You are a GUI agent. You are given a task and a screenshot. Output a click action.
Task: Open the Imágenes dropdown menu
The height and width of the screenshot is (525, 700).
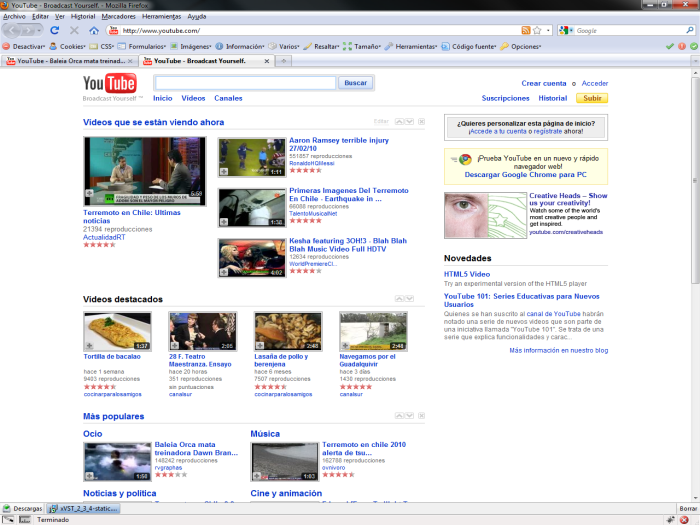click(191, 46)
